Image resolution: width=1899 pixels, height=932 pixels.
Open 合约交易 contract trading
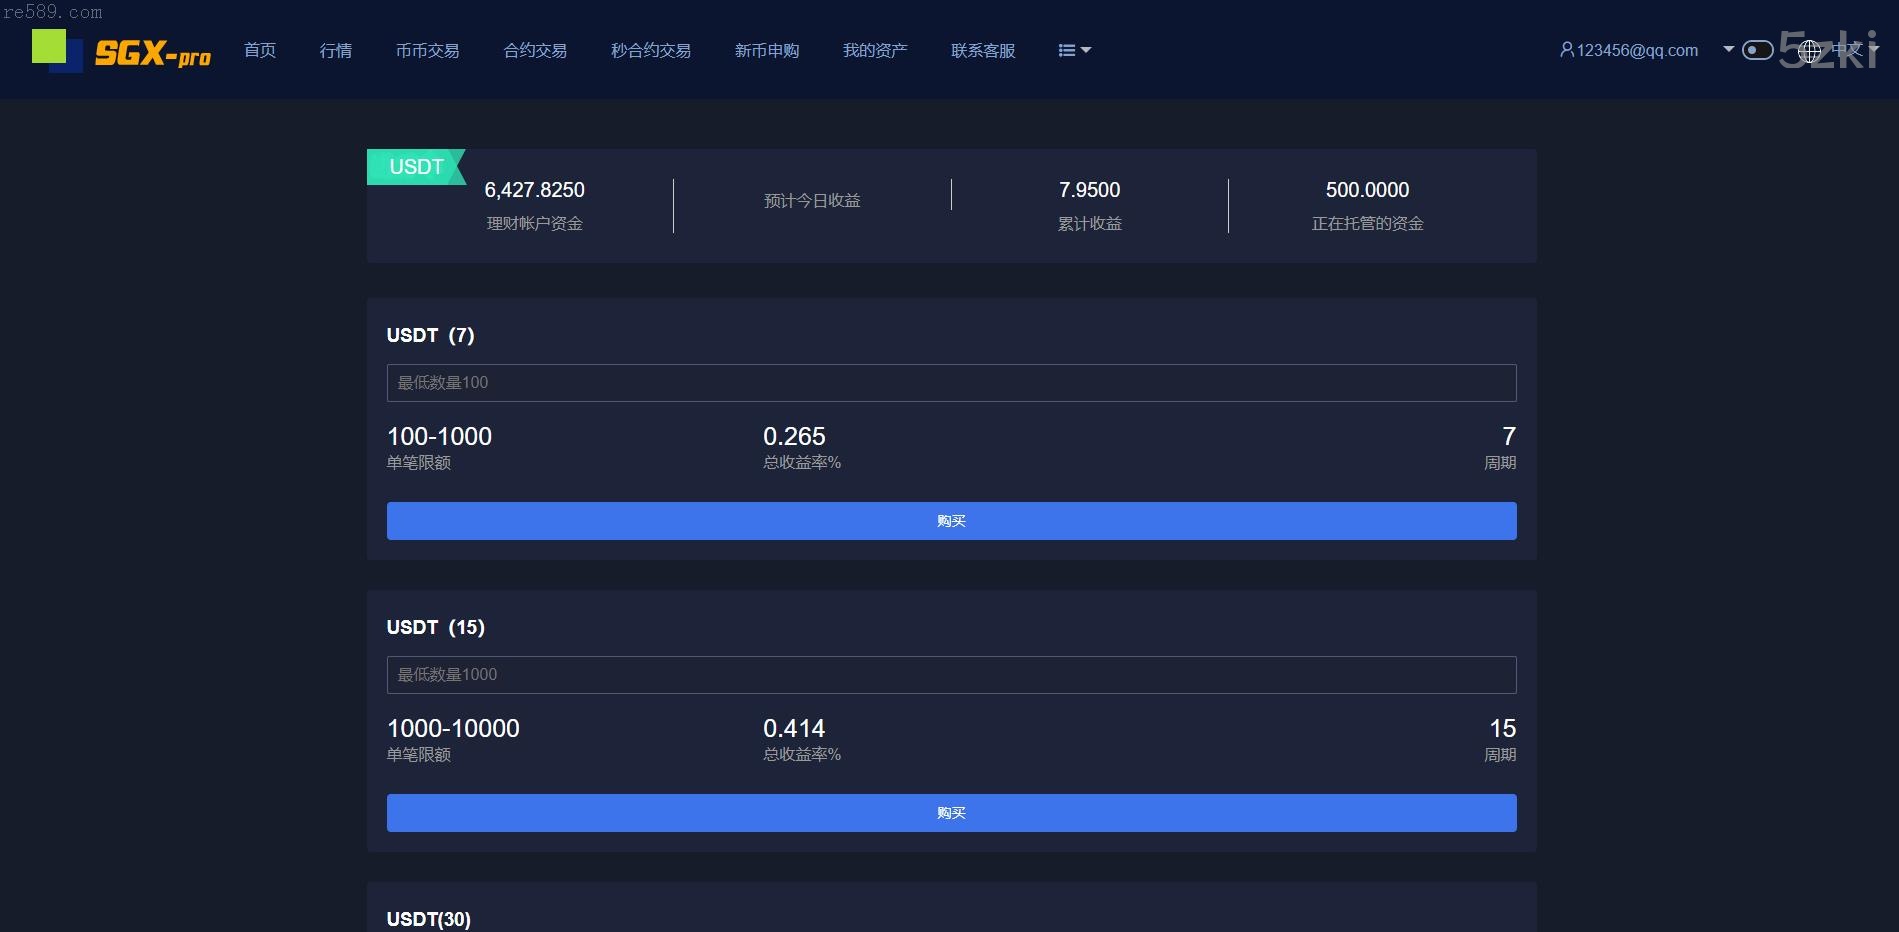click(x=535, y=51)
